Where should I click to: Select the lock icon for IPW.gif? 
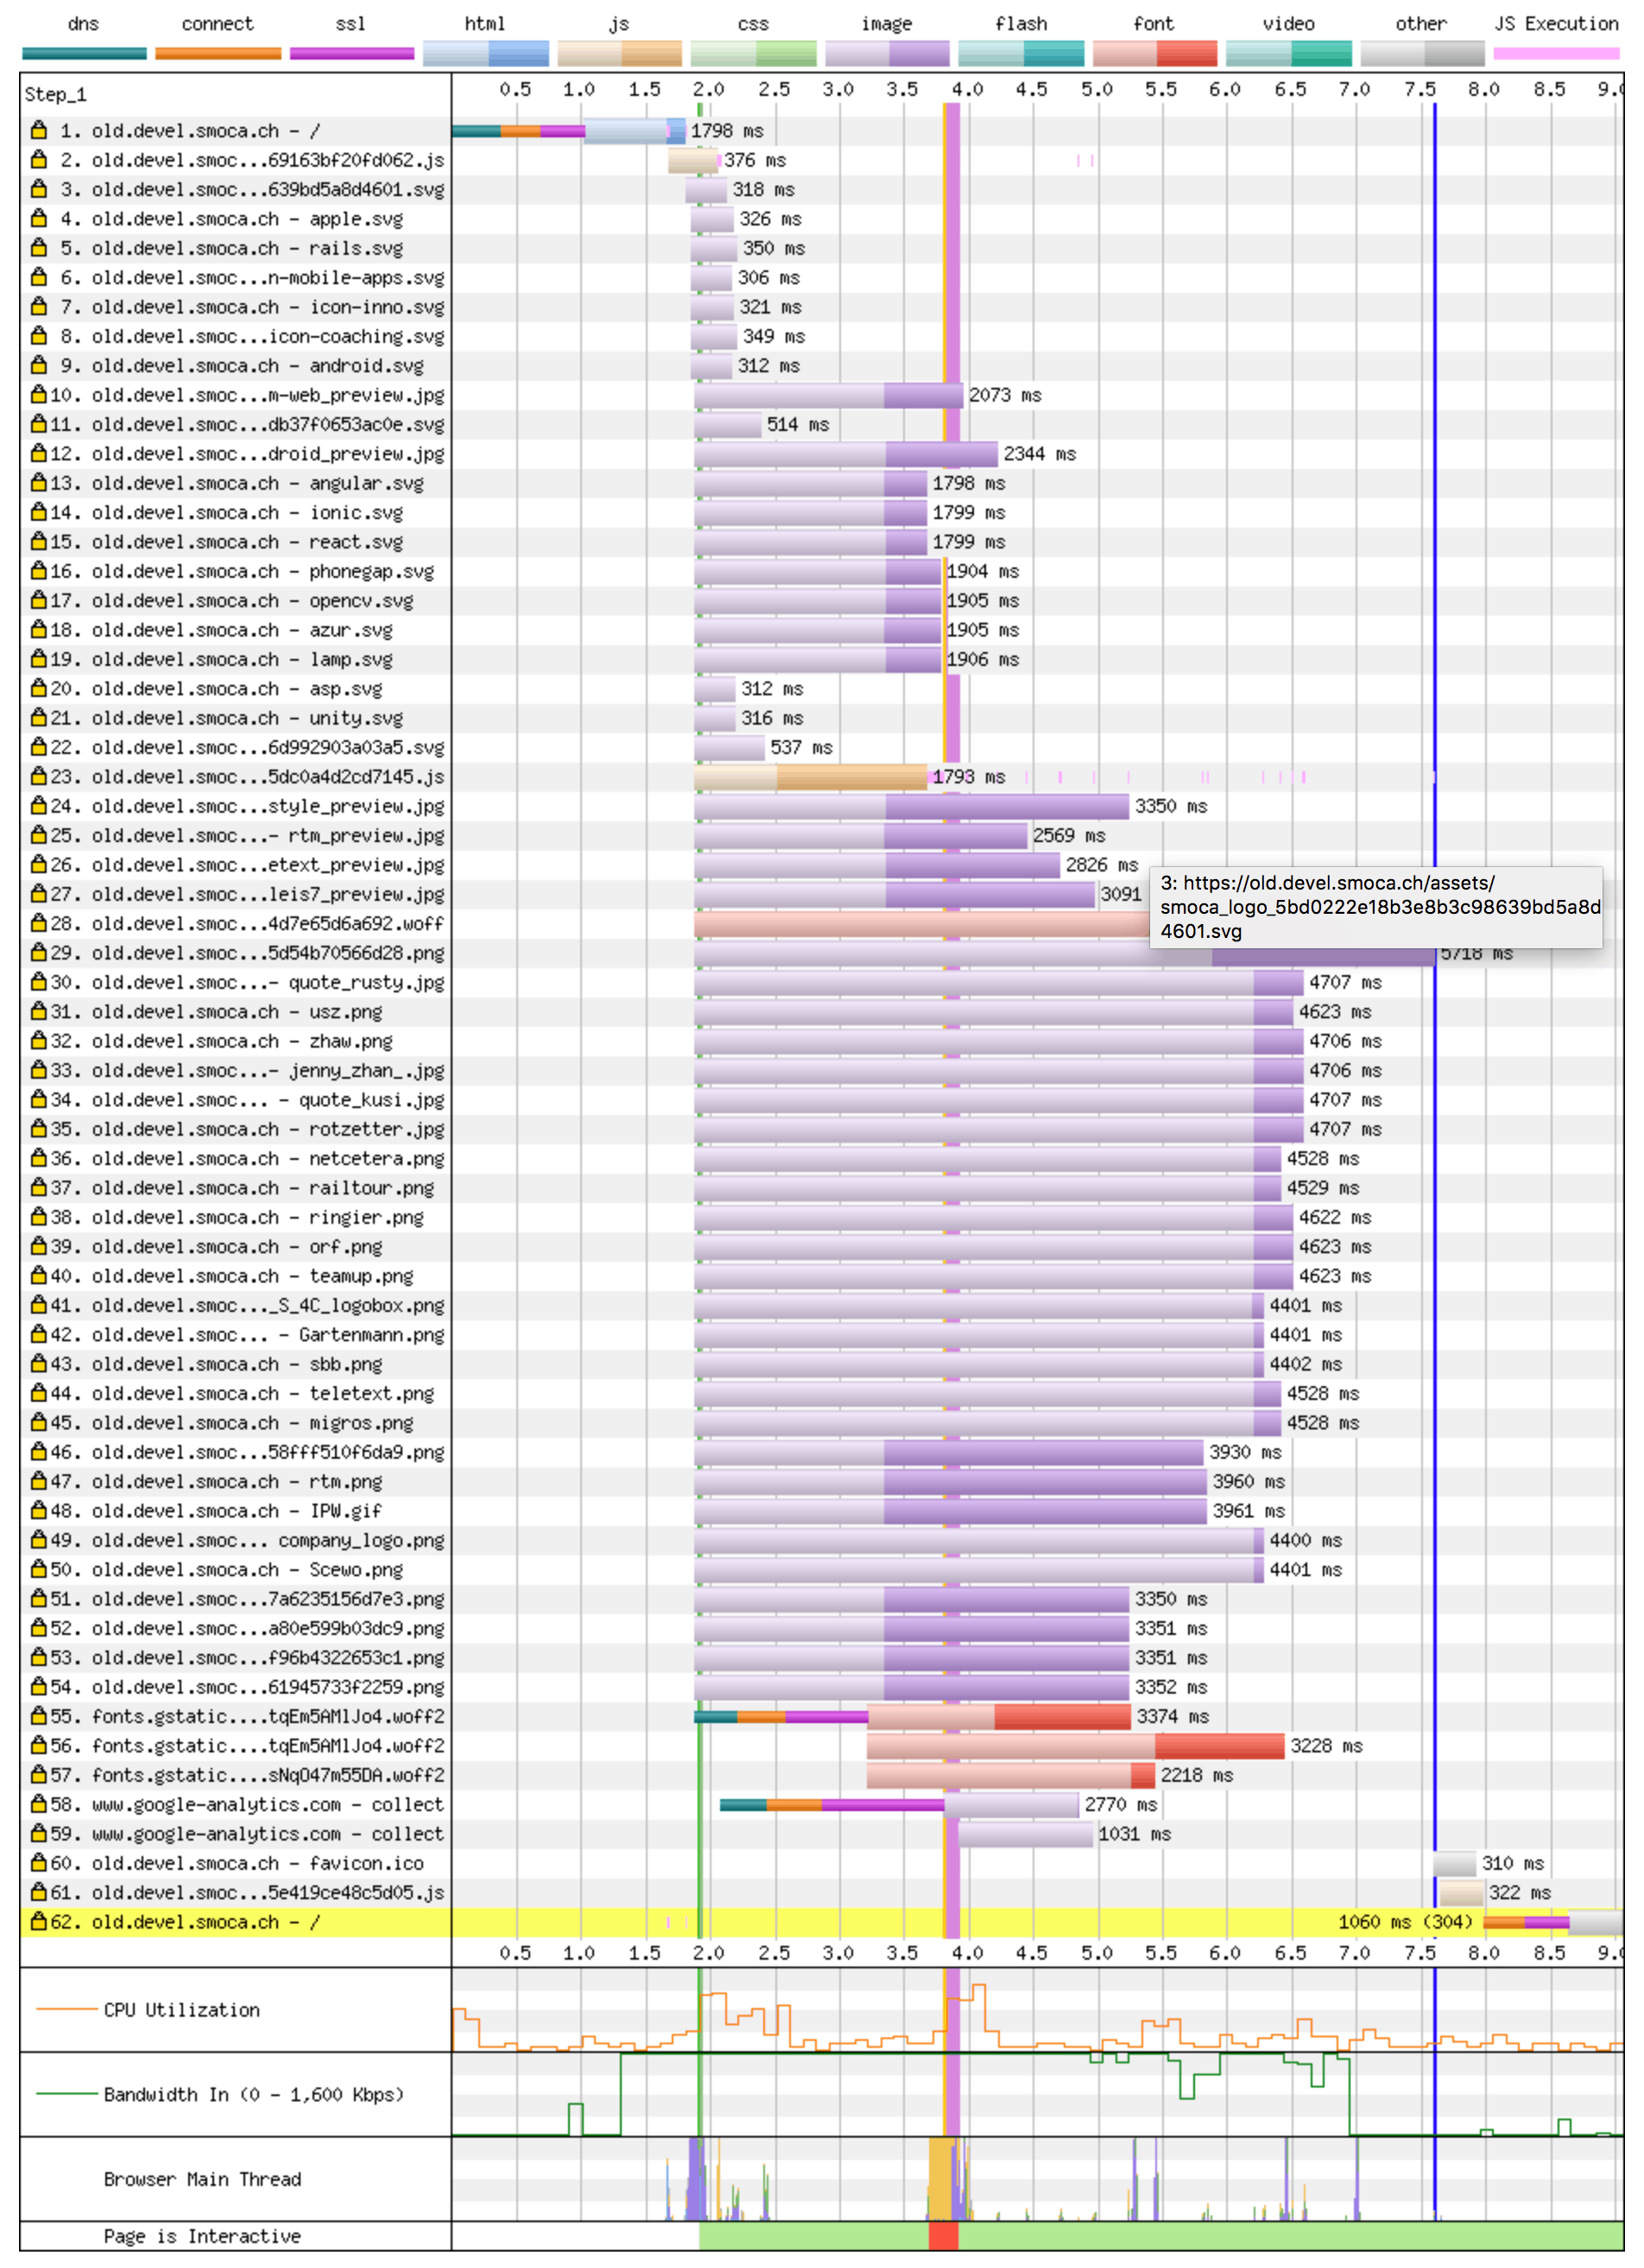pyautogui.click(x=39, y=1510)
